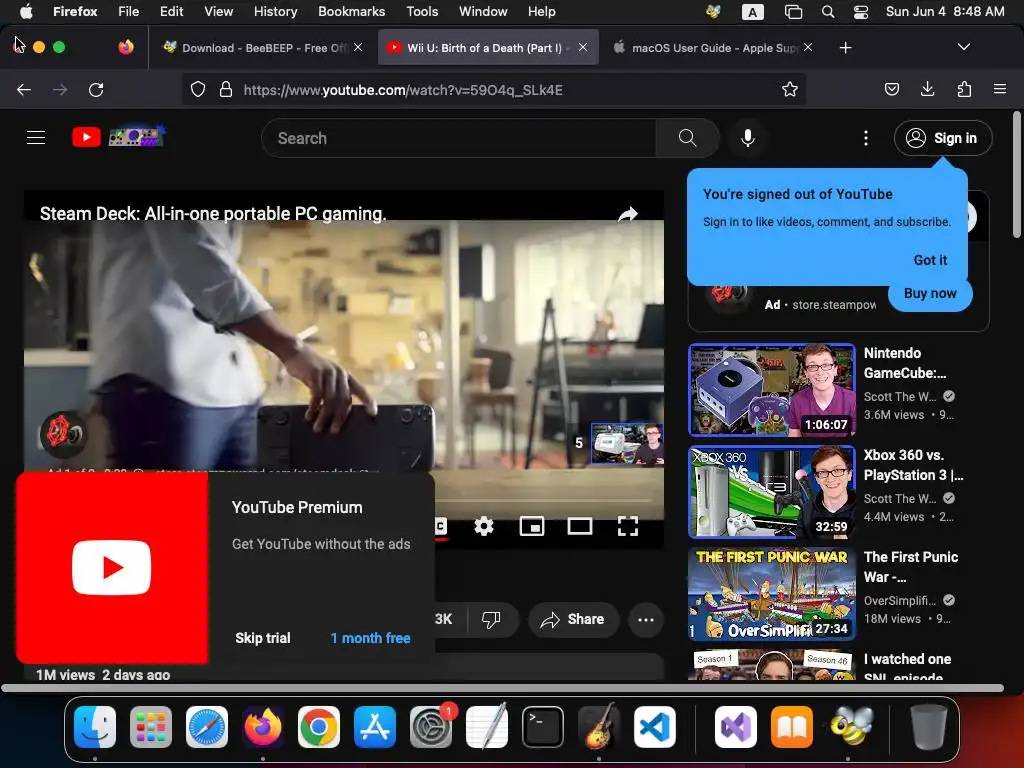Switch to the macOS User Guide tab
1024x768 pixels.
[712, 48]
